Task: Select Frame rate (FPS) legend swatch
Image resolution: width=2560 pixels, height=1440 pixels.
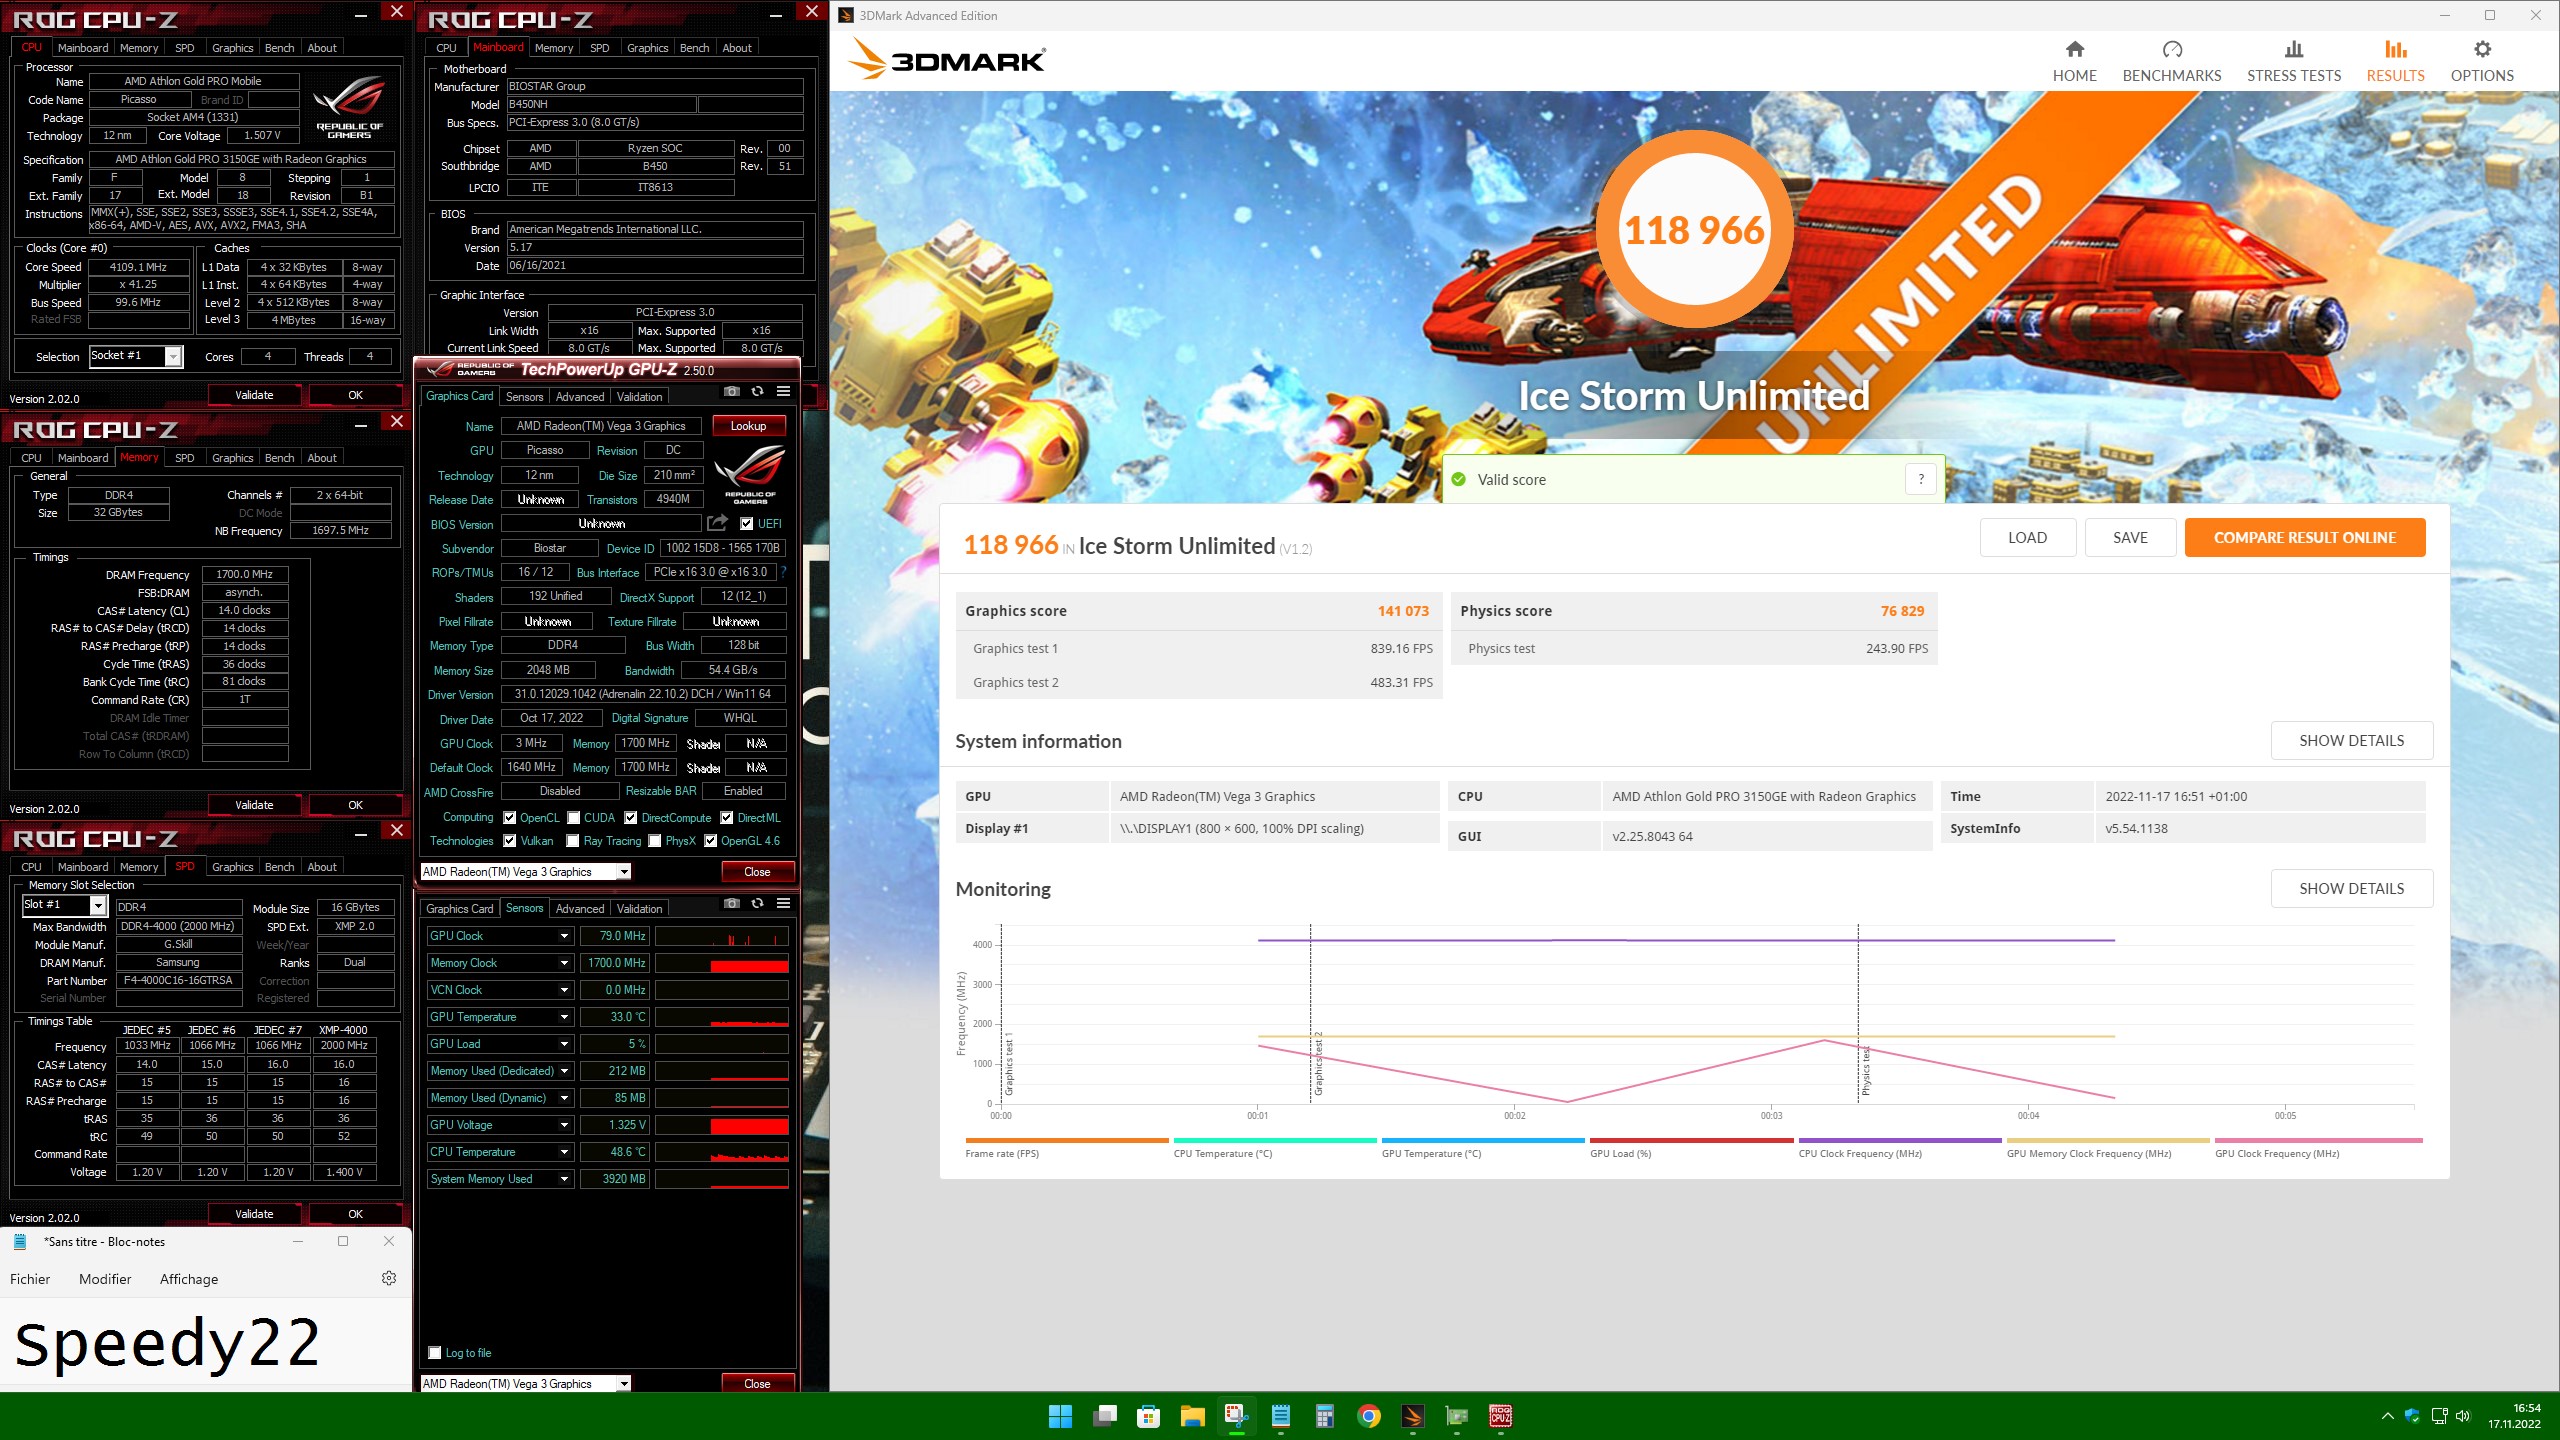Action: 1066,1140
